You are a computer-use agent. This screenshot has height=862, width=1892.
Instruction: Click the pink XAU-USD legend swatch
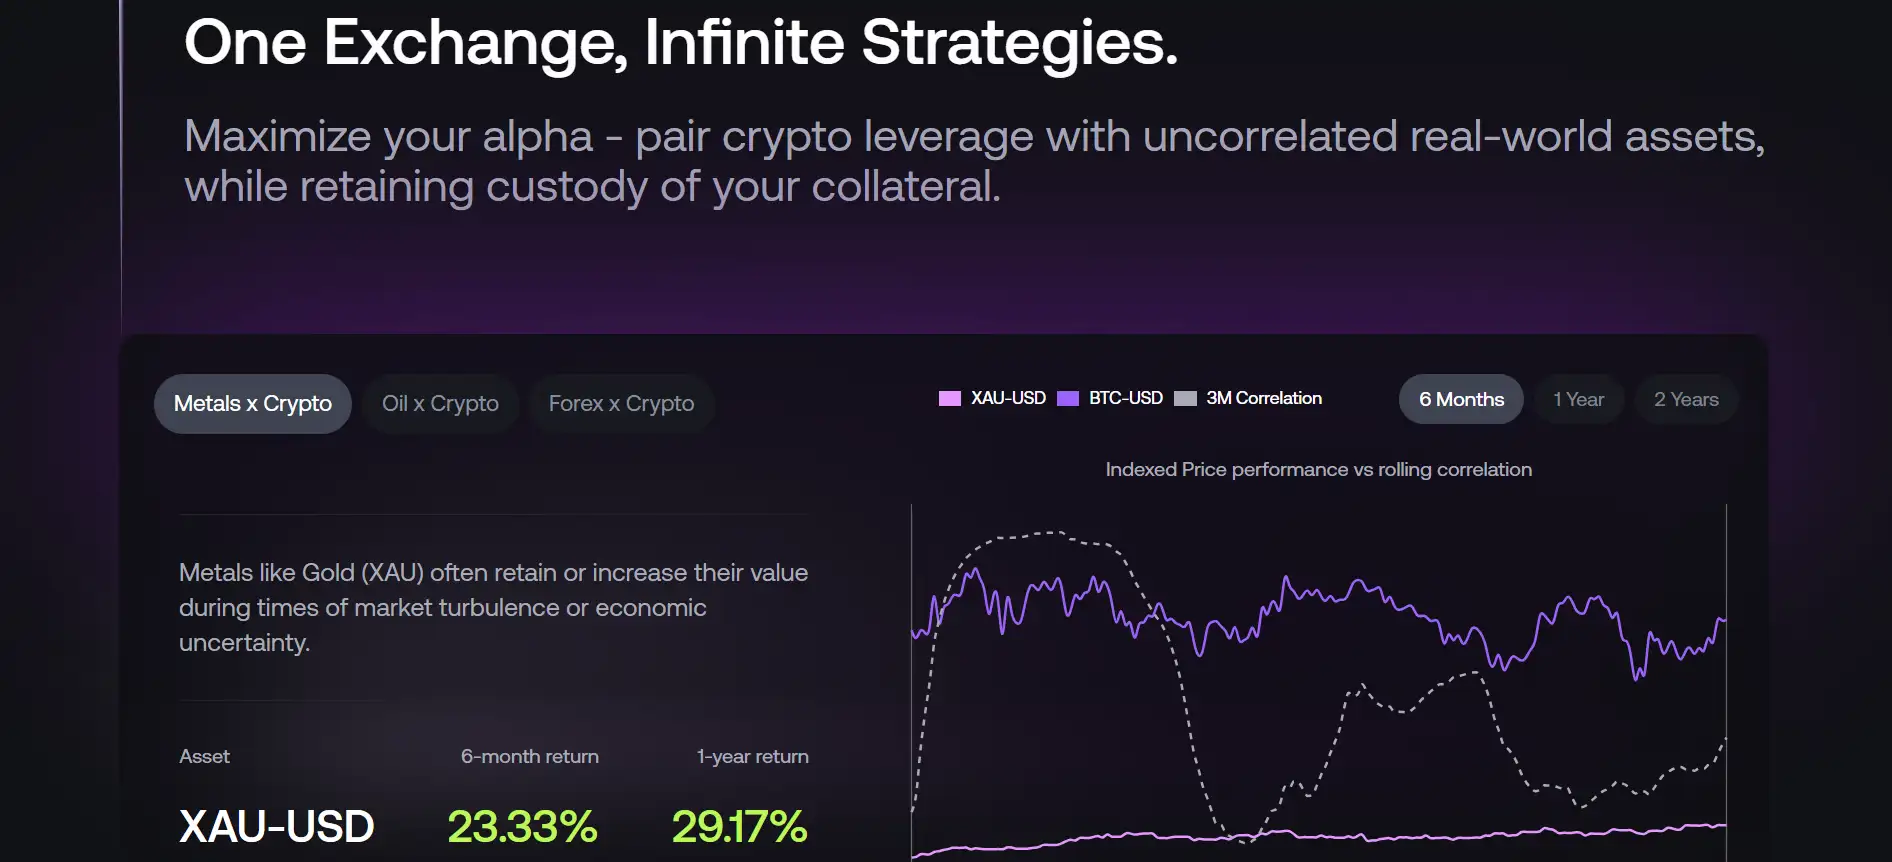950,399
